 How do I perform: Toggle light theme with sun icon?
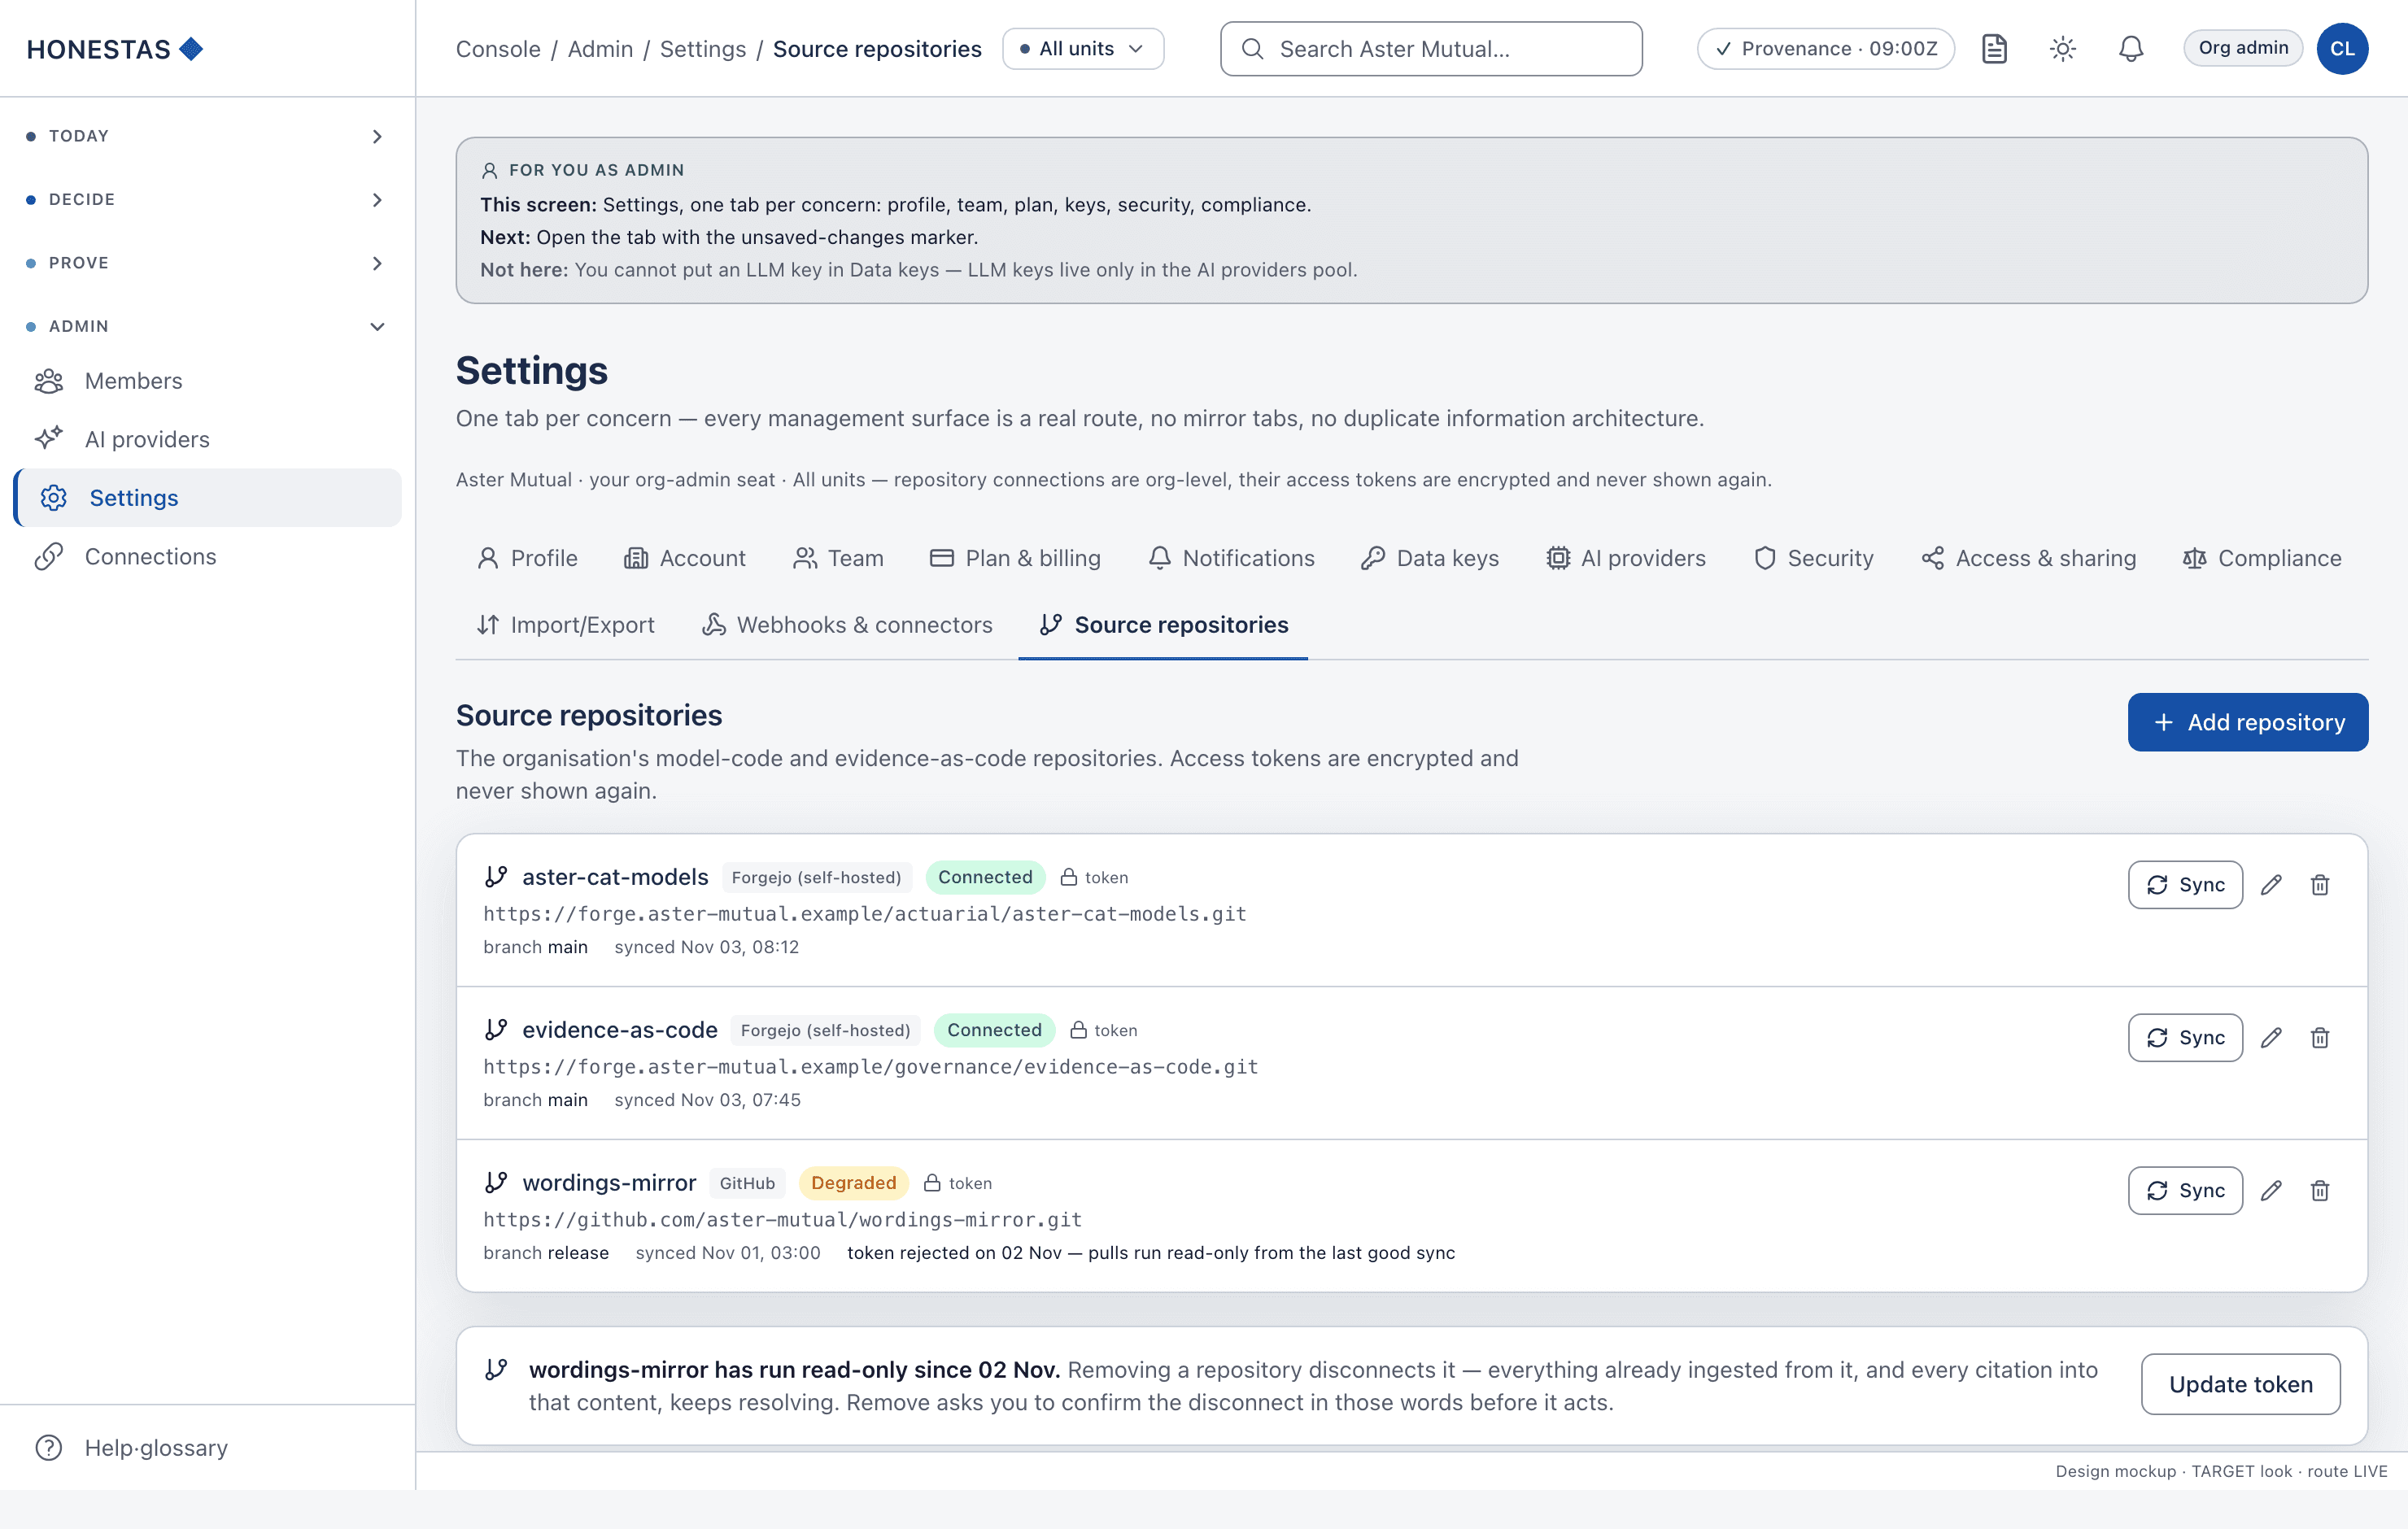click(2062, 49)
